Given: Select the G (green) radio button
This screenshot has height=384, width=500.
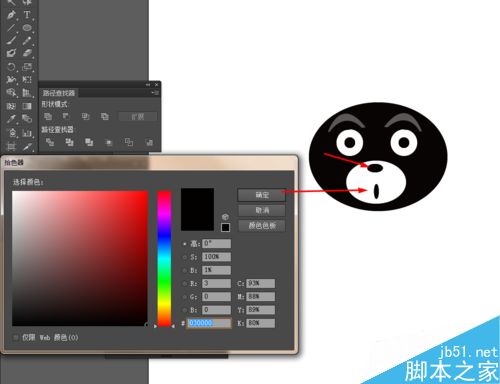Looking at the screenshot, I should [x=185, y=297].
